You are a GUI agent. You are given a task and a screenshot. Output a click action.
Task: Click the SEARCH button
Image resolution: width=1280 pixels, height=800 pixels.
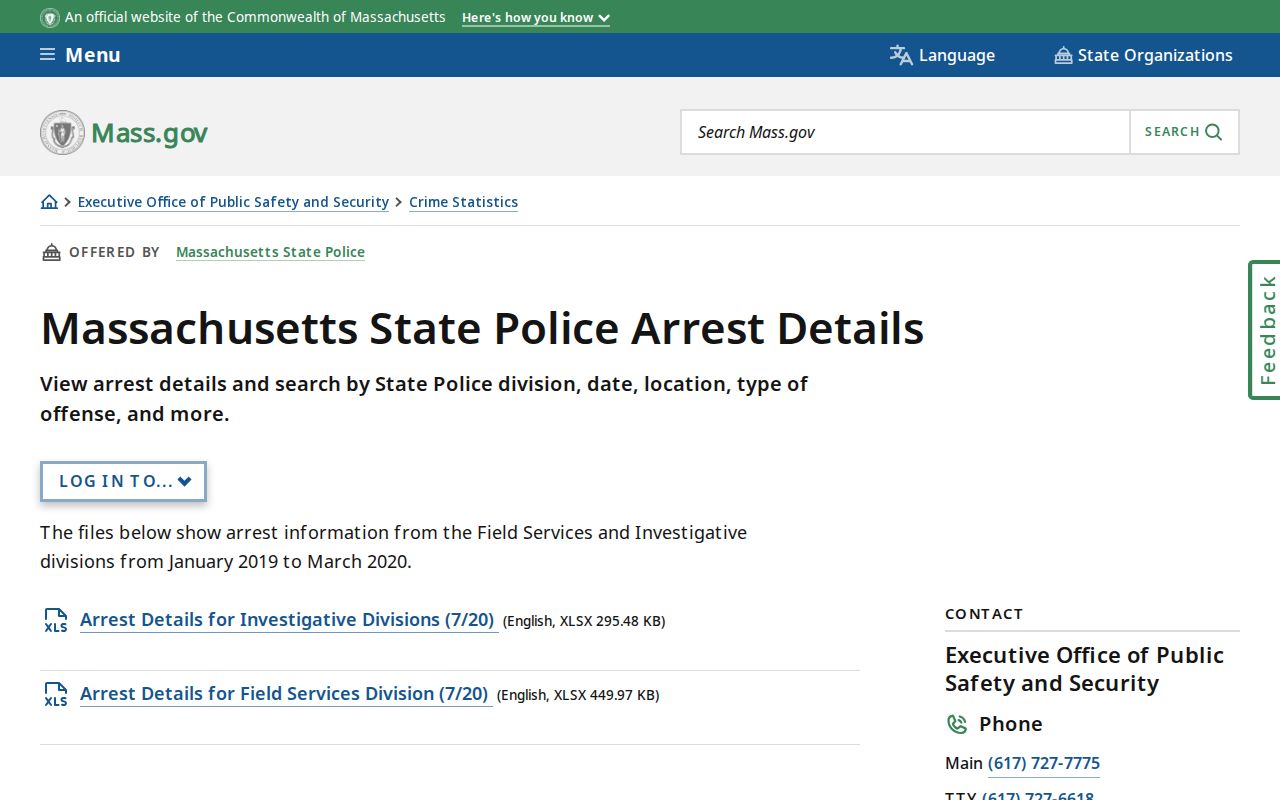[x=1184, y=132]
